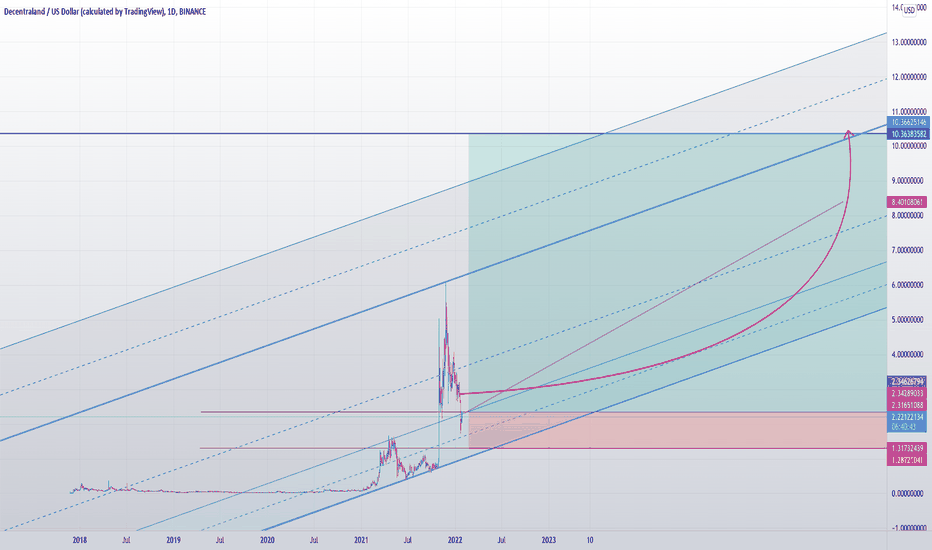932x550 pixels.
Task: Click the 10.36383582 price label
Action: [x=907, y=134]
